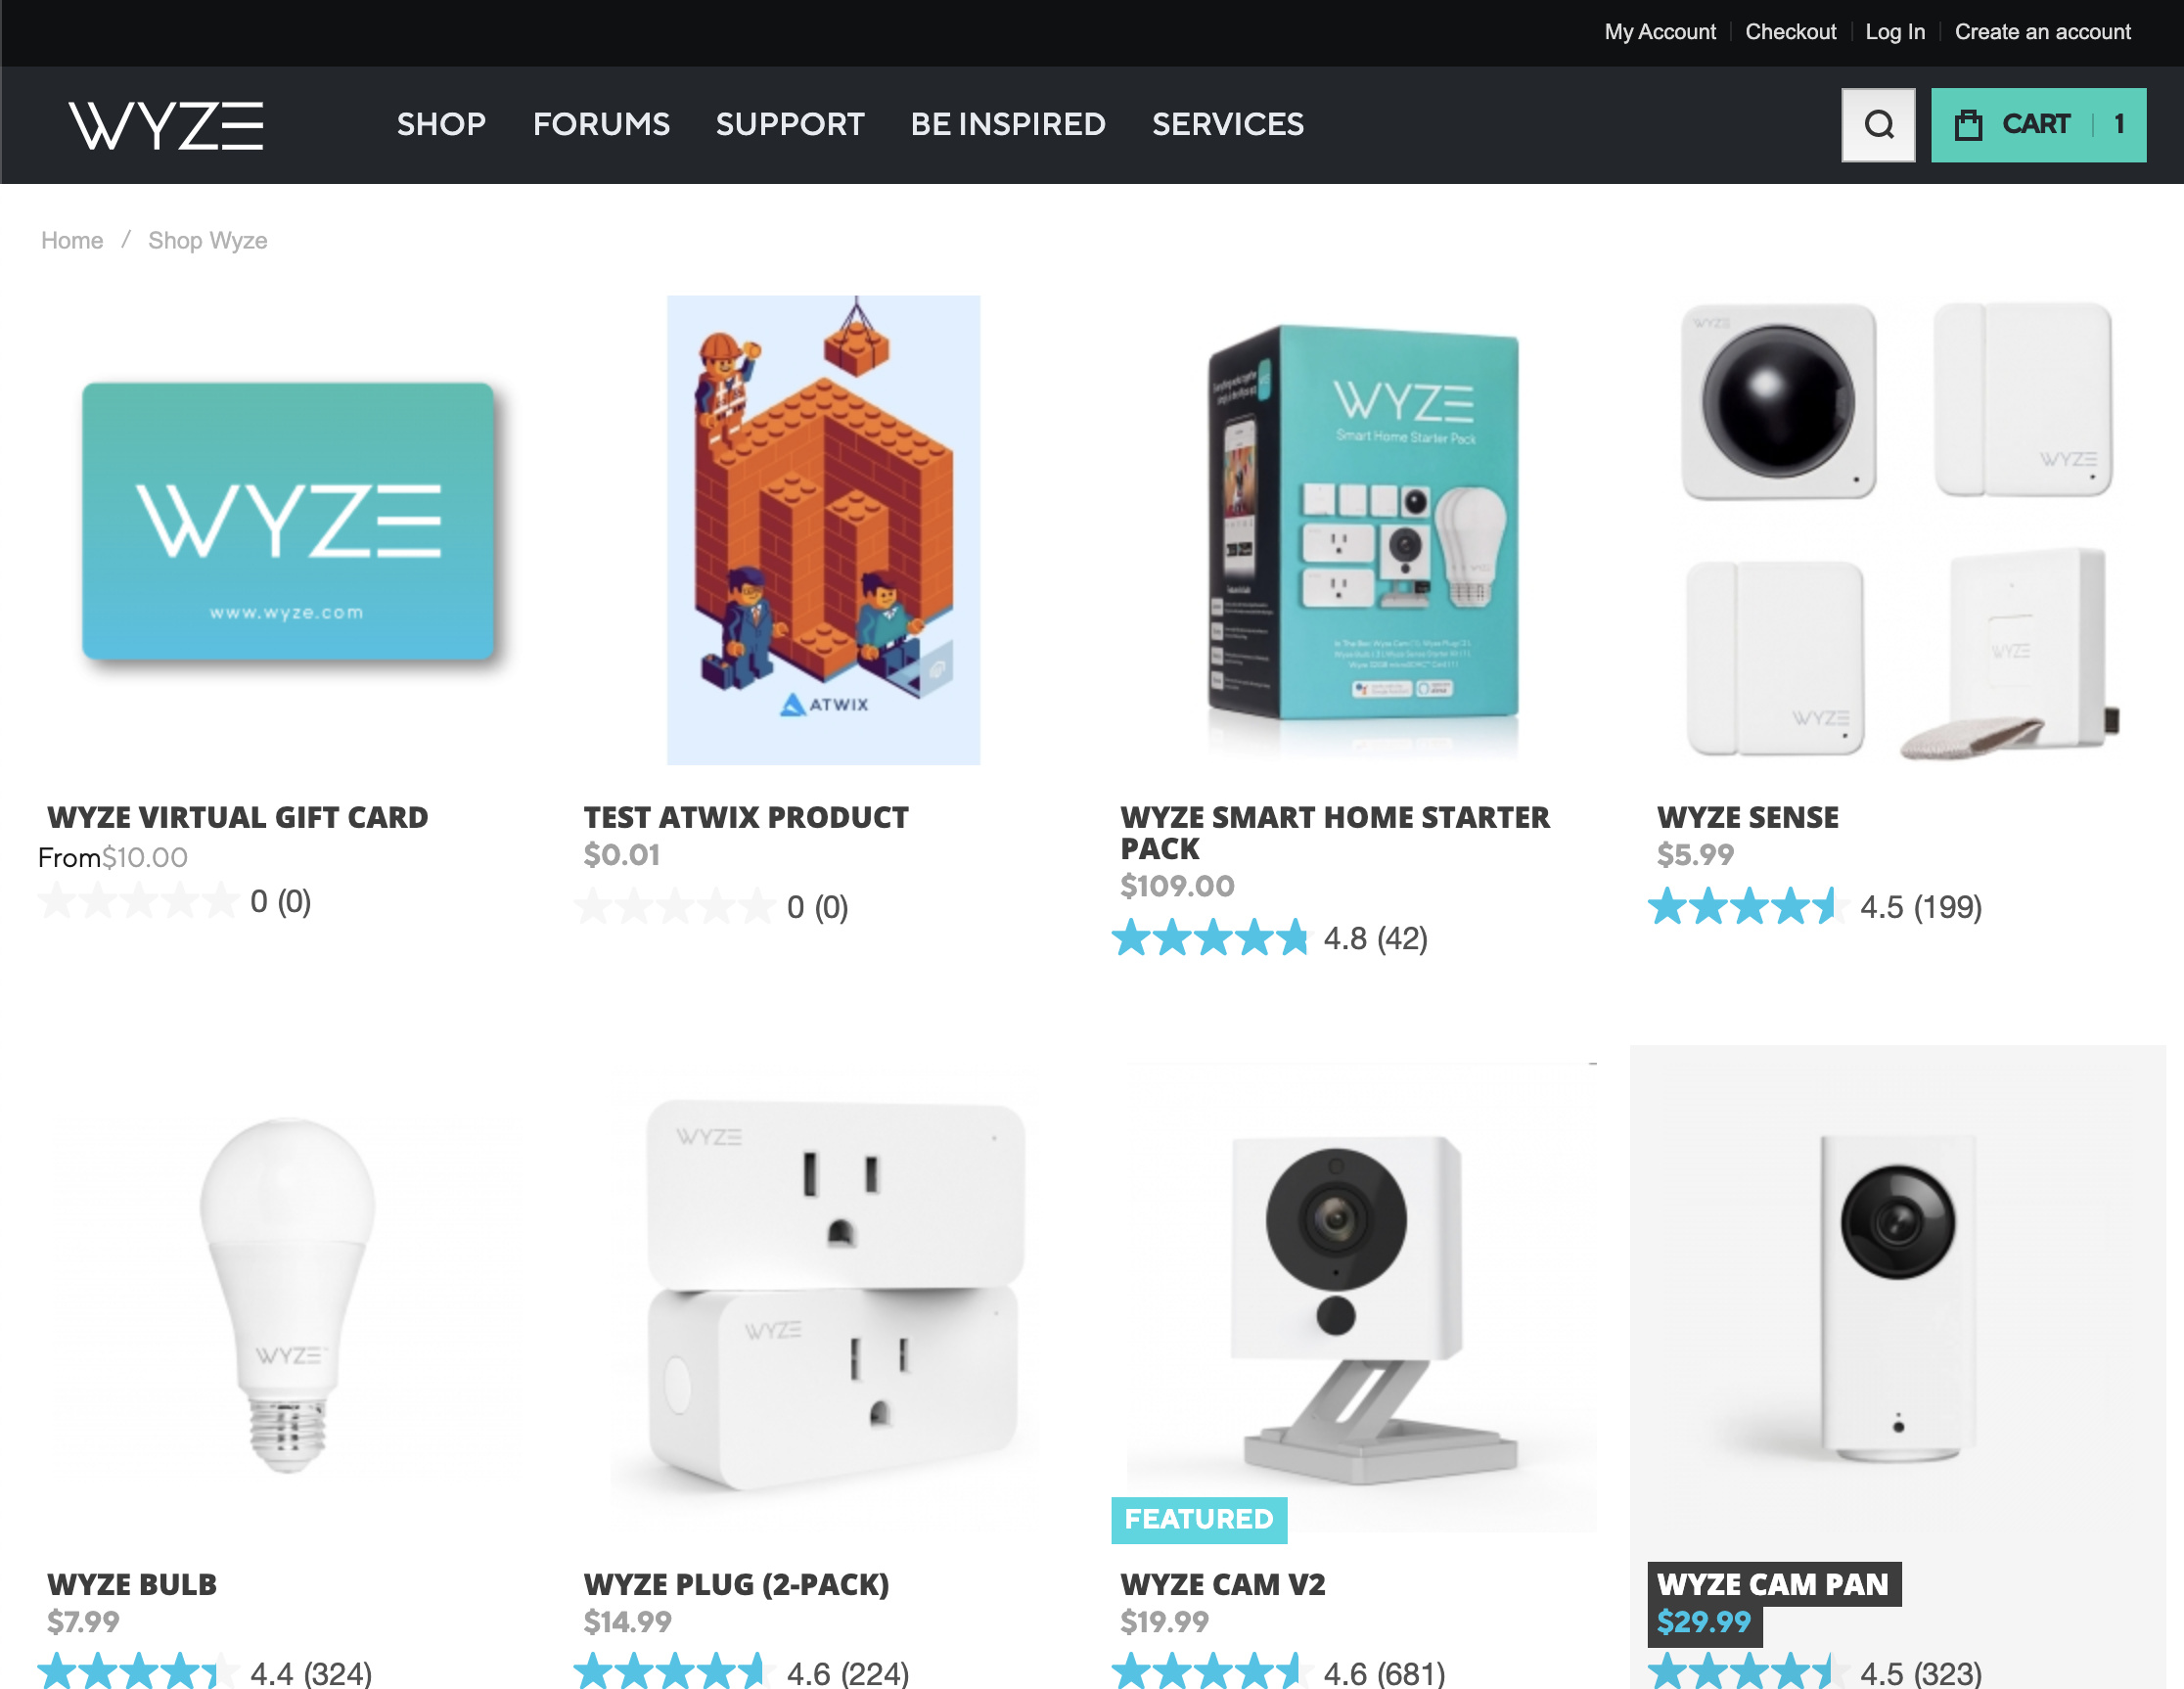Open the SERVICES navigation item
The width and height of the screenshot is (2184, 1689).
1228,124
